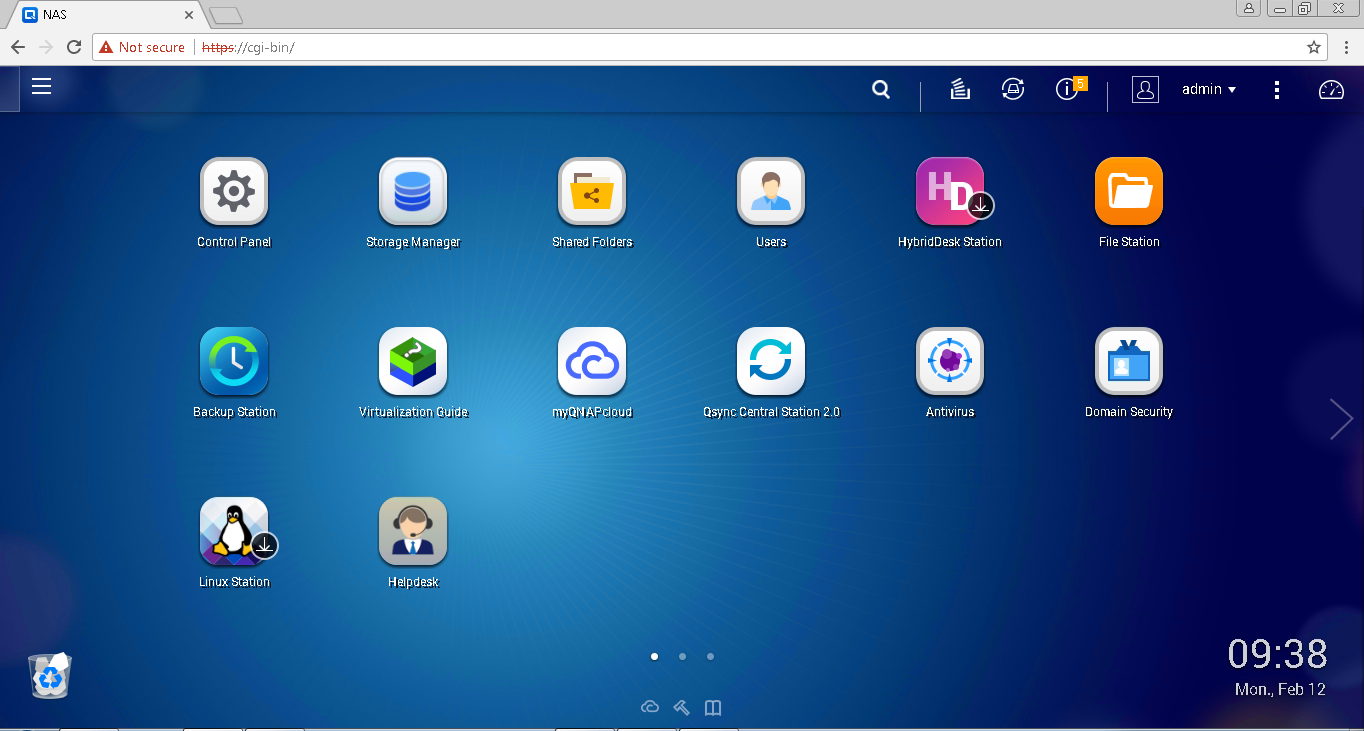1364x731 pixels.
Task: Open utilities tool icon in bottom bar
Action: coord(682,708)
